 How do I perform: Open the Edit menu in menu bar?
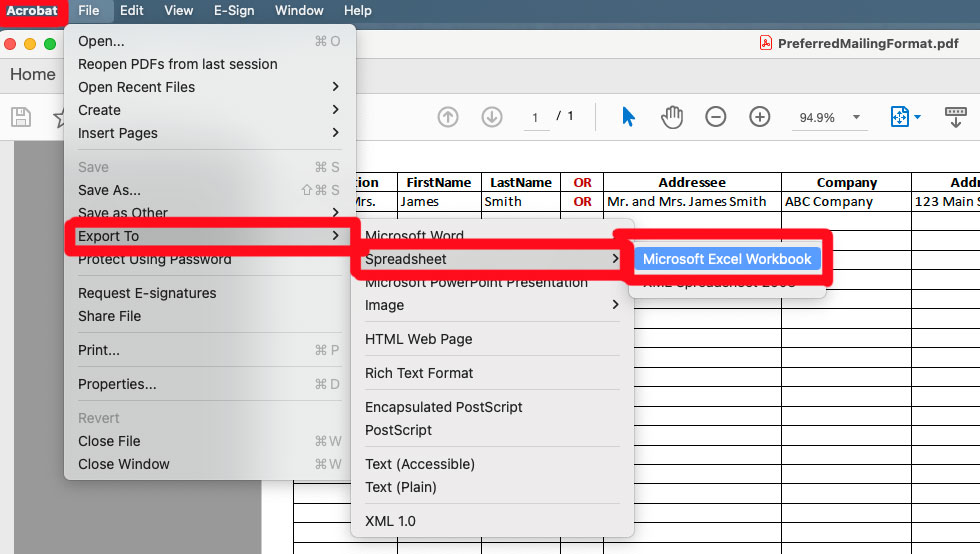click(x=131, y=11)
